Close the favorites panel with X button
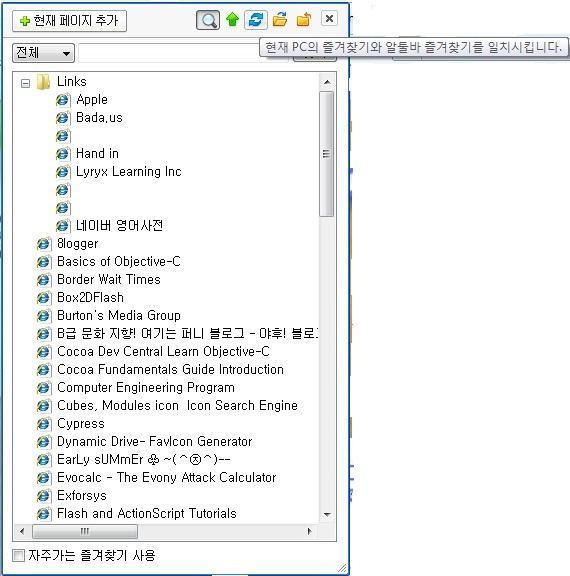570x576 pixels. pyautogui.click(x=329, y=18)
